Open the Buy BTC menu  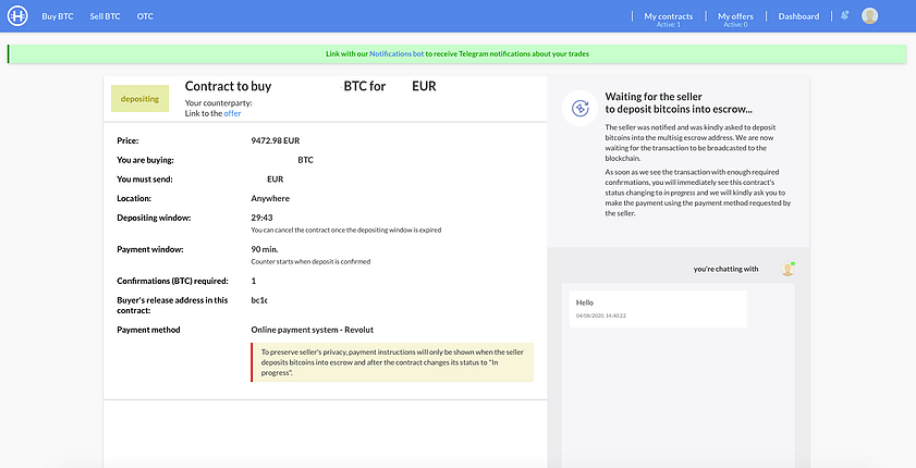[58, 16]
